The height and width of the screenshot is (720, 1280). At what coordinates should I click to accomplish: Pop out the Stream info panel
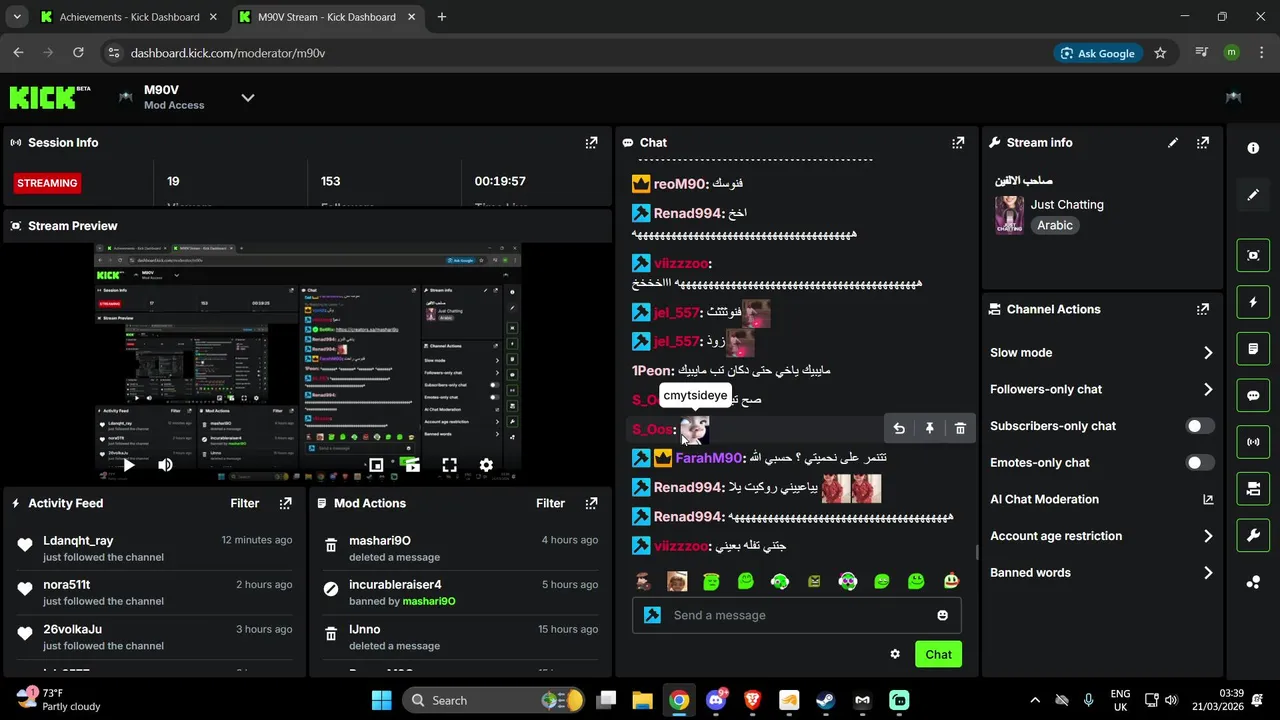1203,143
